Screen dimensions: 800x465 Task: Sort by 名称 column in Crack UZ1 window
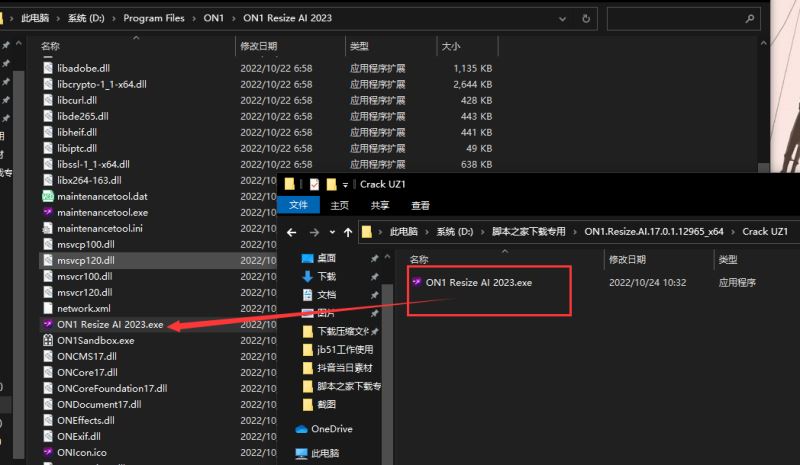[x=419, y=259]
